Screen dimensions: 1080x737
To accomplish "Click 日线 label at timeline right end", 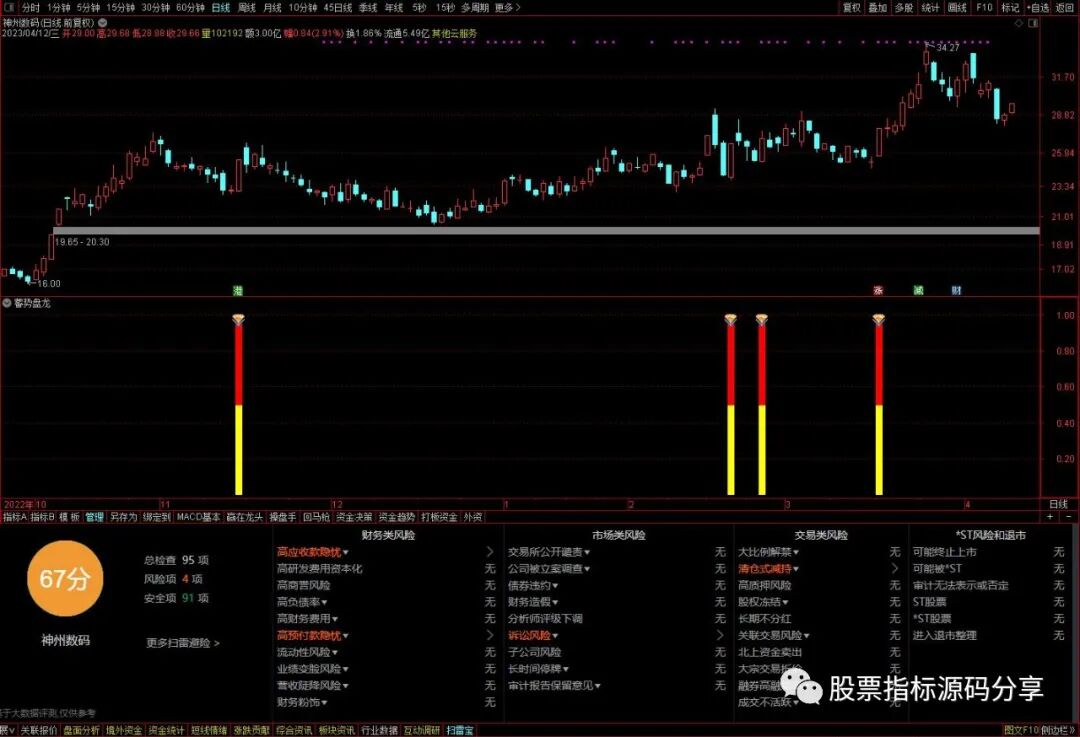I will pos(1058,504).
